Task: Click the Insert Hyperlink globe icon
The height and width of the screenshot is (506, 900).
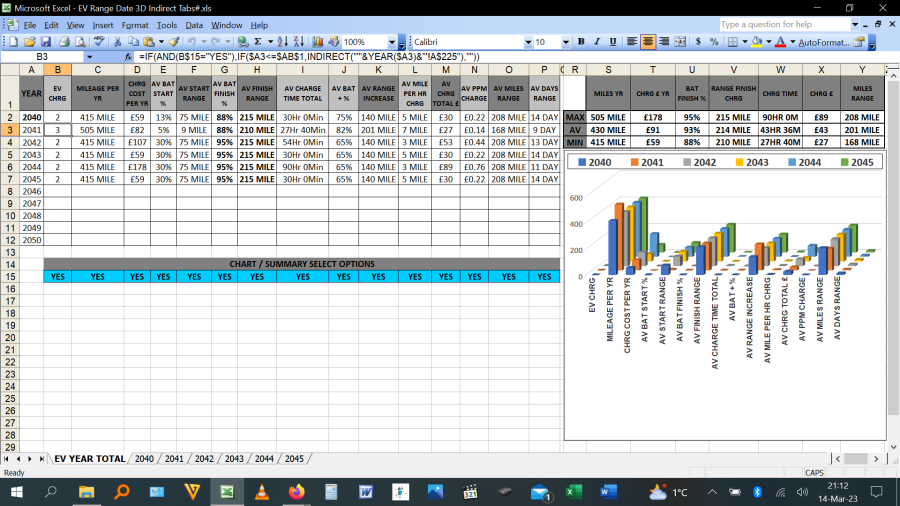Action: pyautogui.click(x=243, y=42)
